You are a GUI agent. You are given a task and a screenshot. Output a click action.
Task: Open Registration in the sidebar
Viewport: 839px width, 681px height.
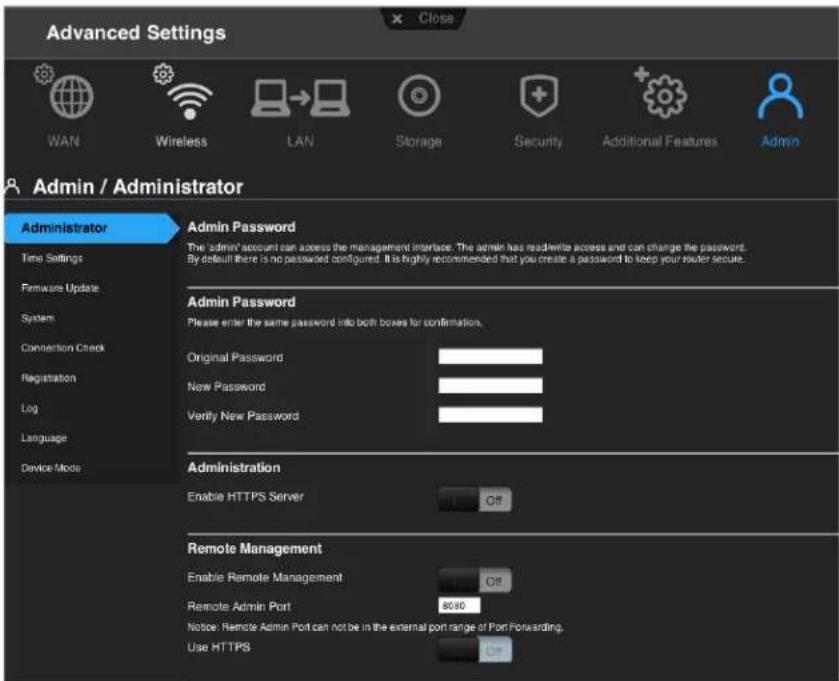pyautogui.click(x=48, y=378)
